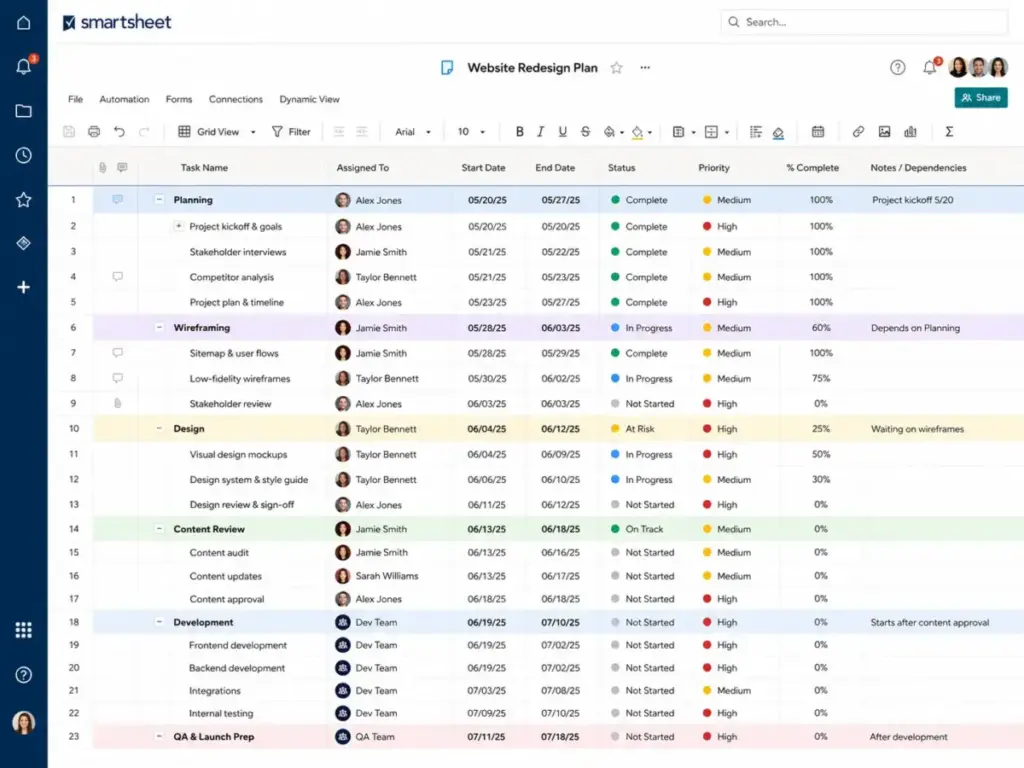Click the top-right Help icon
1024x768 pixels.
point(898,67)
